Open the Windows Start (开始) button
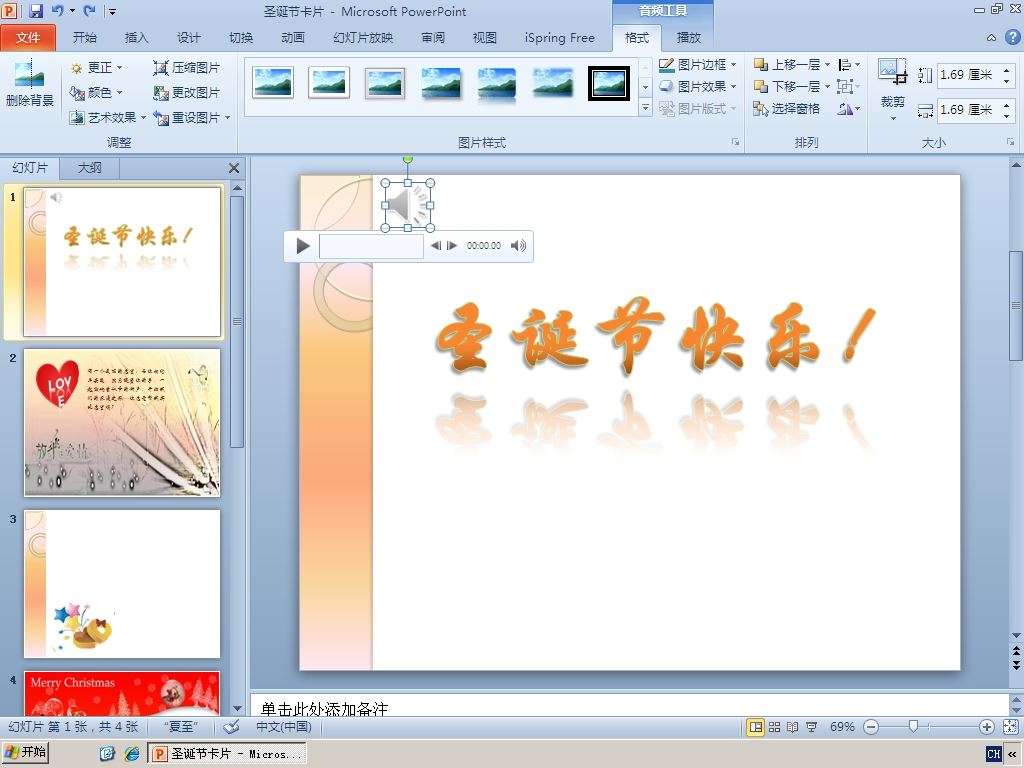This screenshot has height=768, width=1024. (x=25, y=753)
